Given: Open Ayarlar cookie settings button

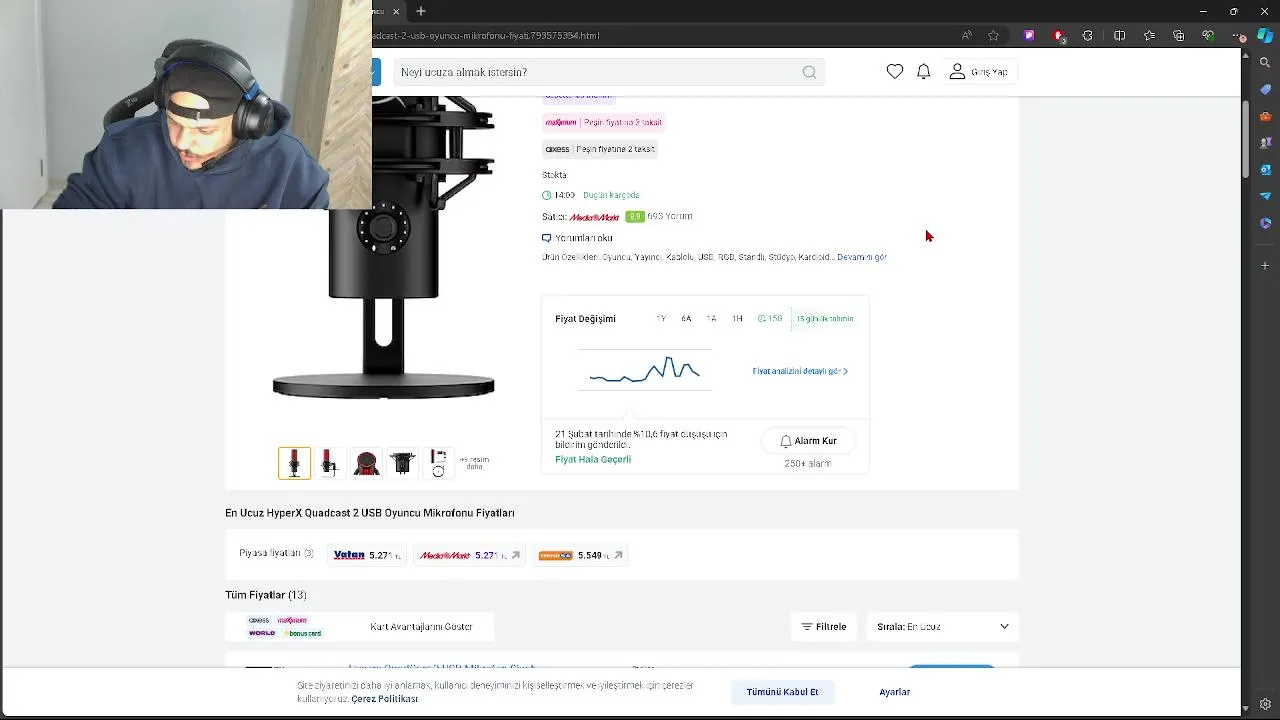Looking at the screenshot, I should (895, 692).
